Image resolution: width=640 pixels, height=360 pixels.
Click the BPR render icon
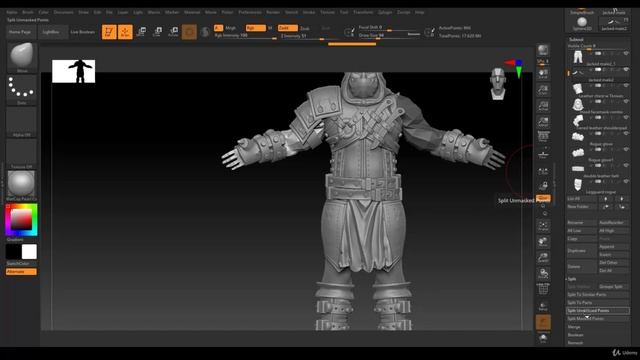click(x=543, y=50)
